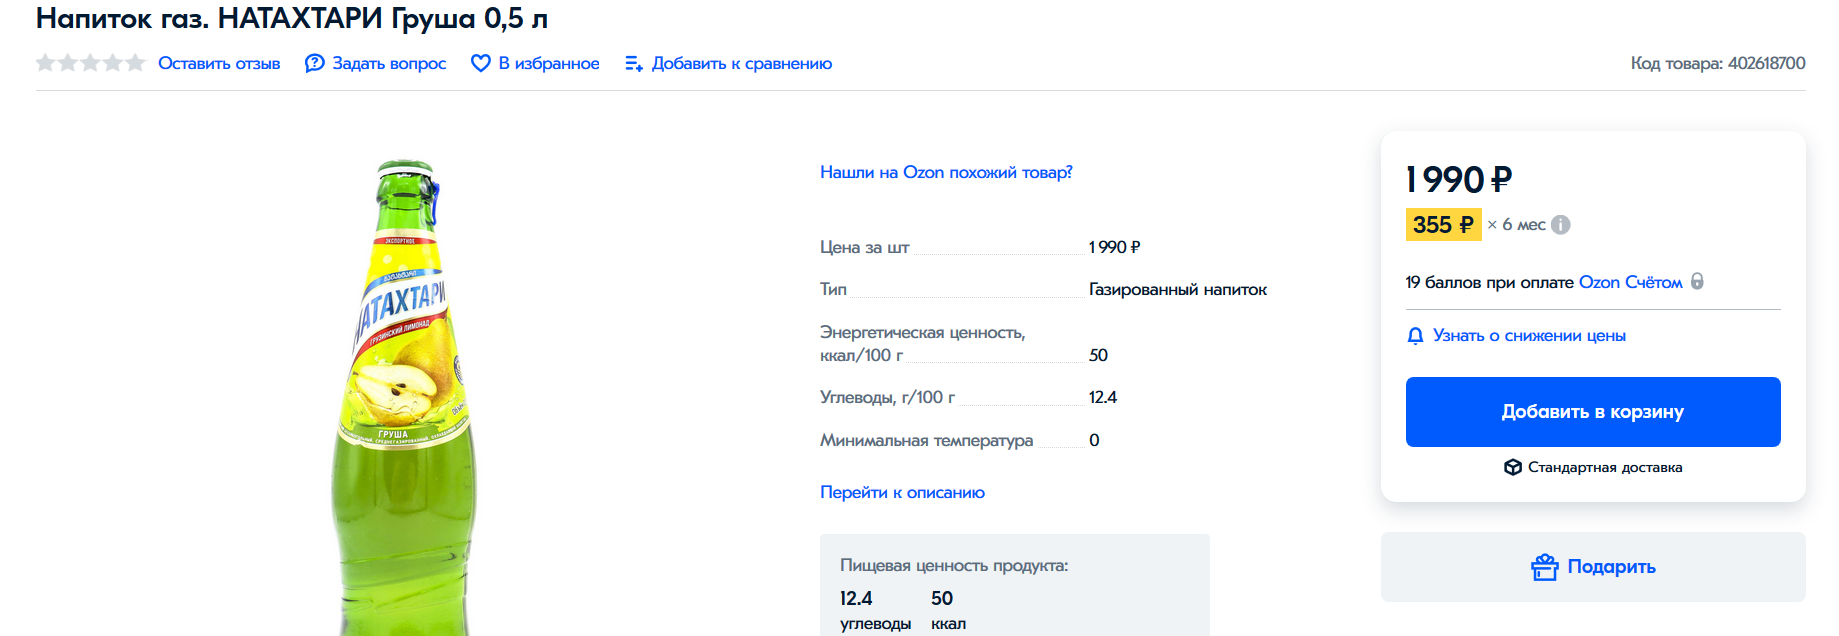Jump to description via Перейти к описанию
Image resolution: width=1839 pixels, height=636 pixels.
coord(902,492)
